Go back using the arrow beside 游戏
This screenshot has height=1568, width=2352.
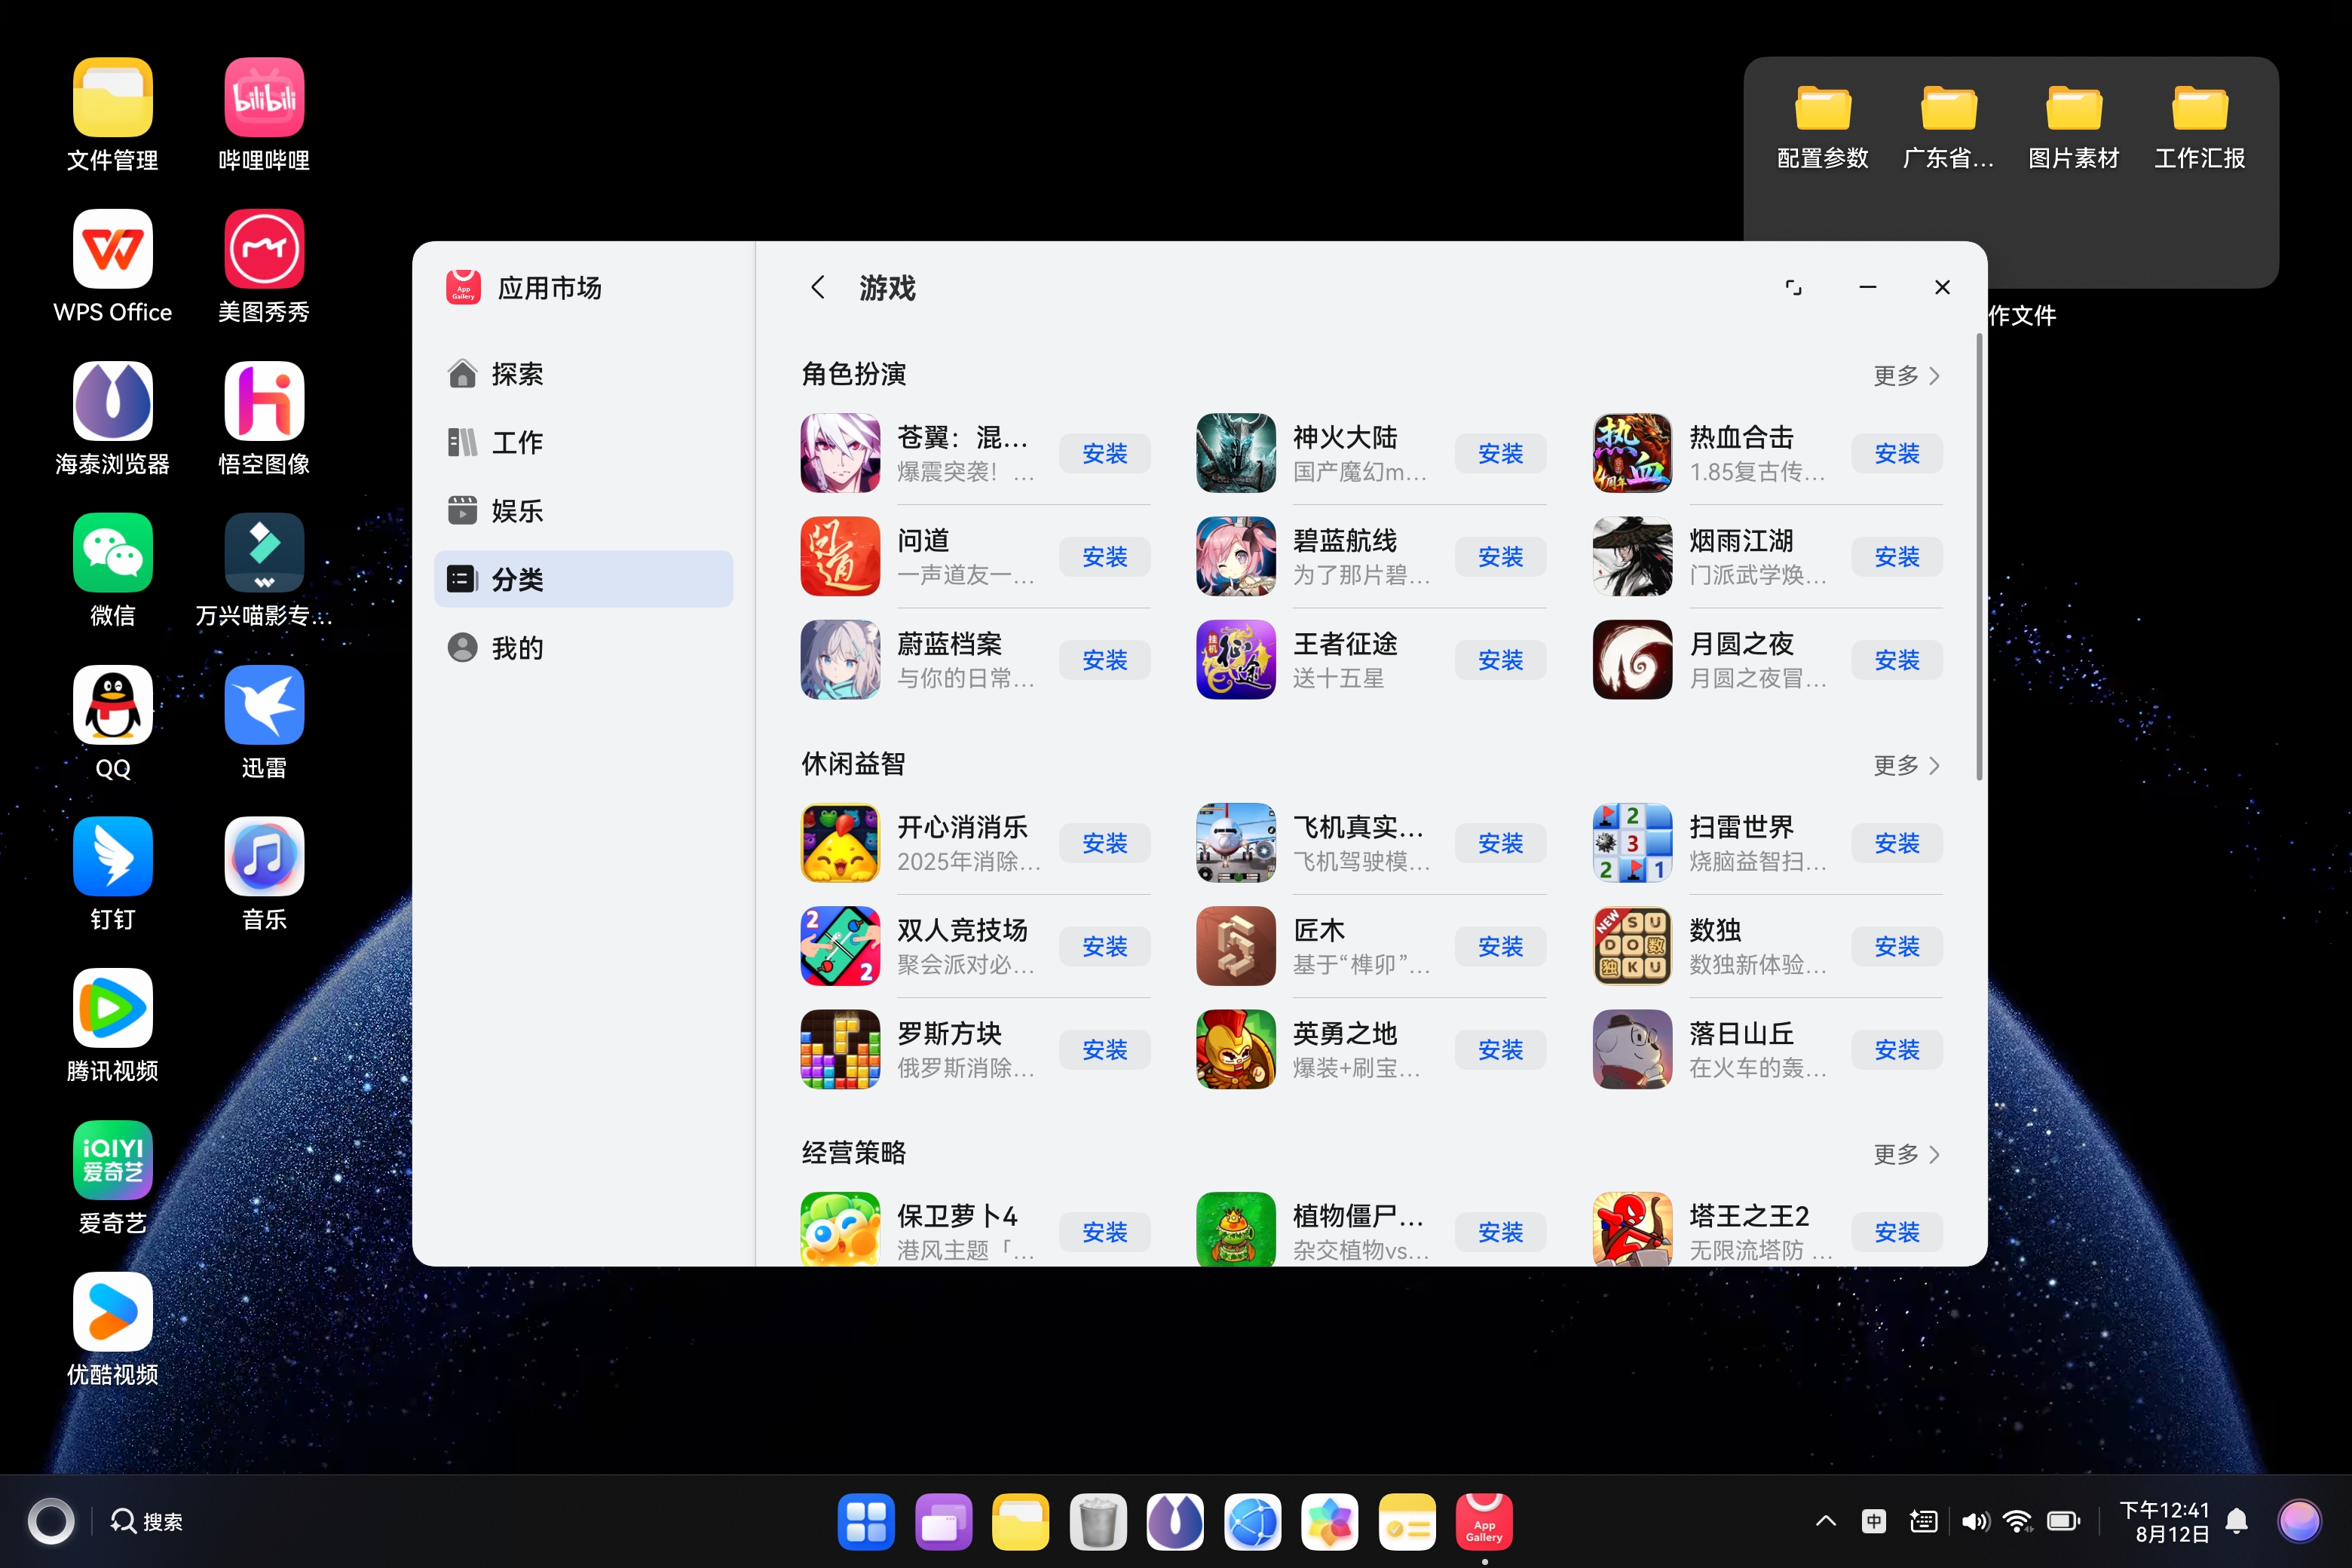[x=817, y=288]
